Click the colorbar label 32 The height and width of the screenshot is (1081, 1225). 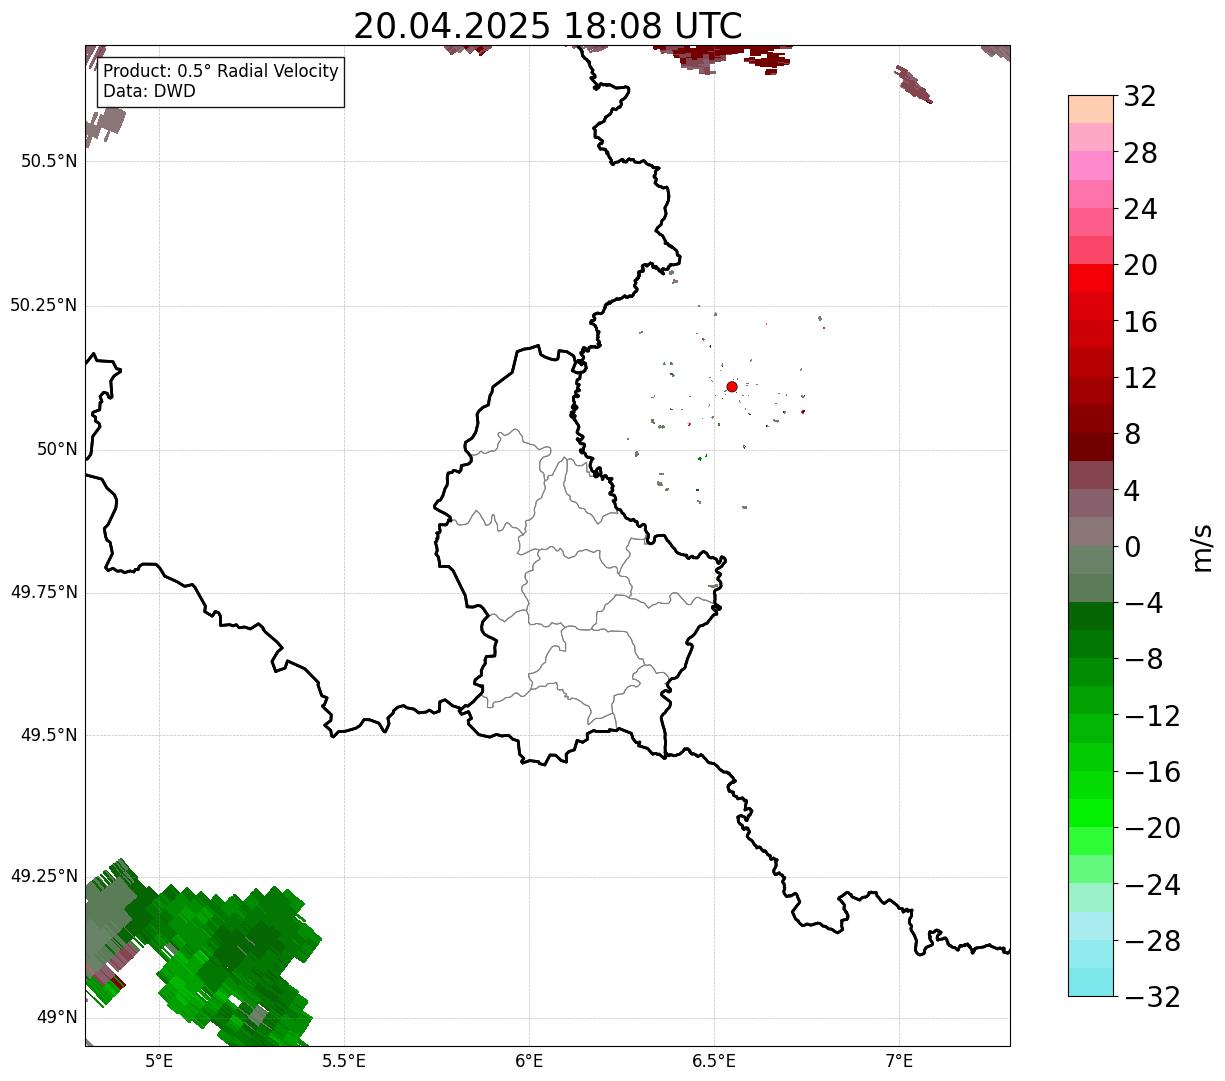(x=1140, y=97)
